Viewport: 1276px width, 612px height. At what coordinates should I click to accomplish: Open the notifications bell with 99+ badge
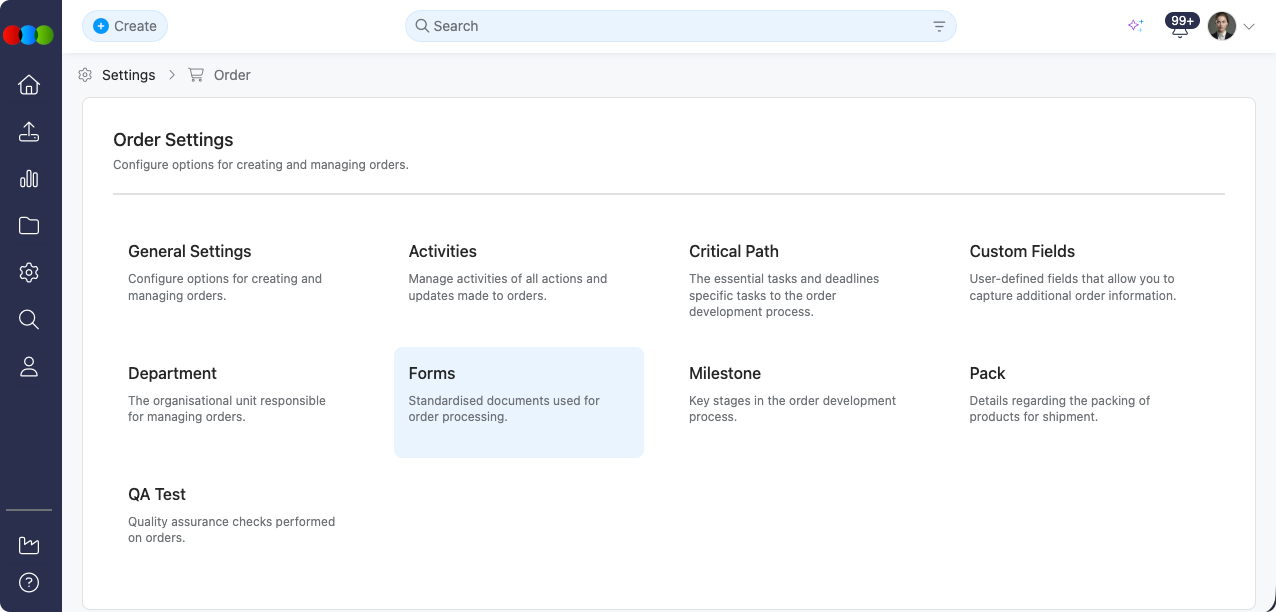click(1180, 27)
